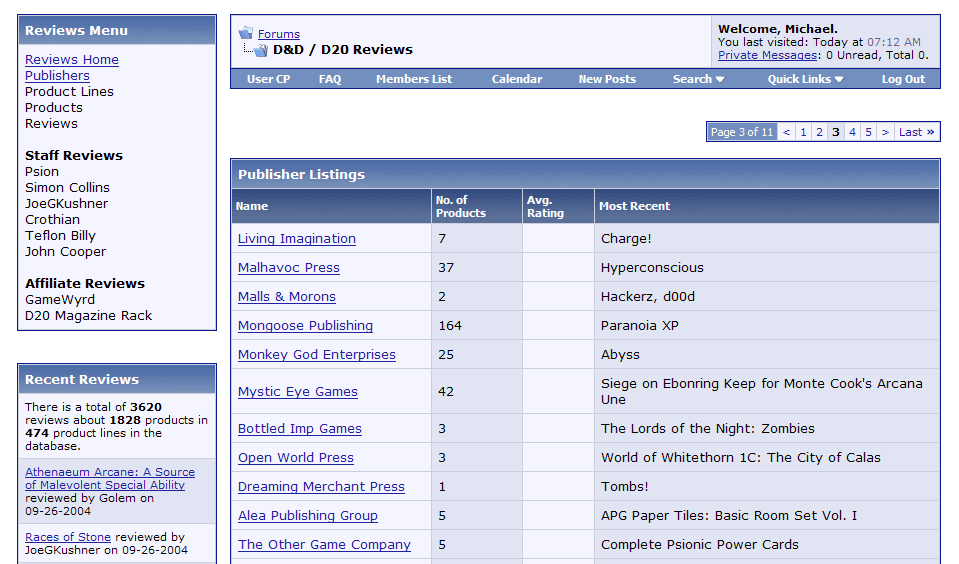Screen dimensions: 959x564
Task: Open Publishers link in Reviews Menu
Action: [x=57, y=75]
